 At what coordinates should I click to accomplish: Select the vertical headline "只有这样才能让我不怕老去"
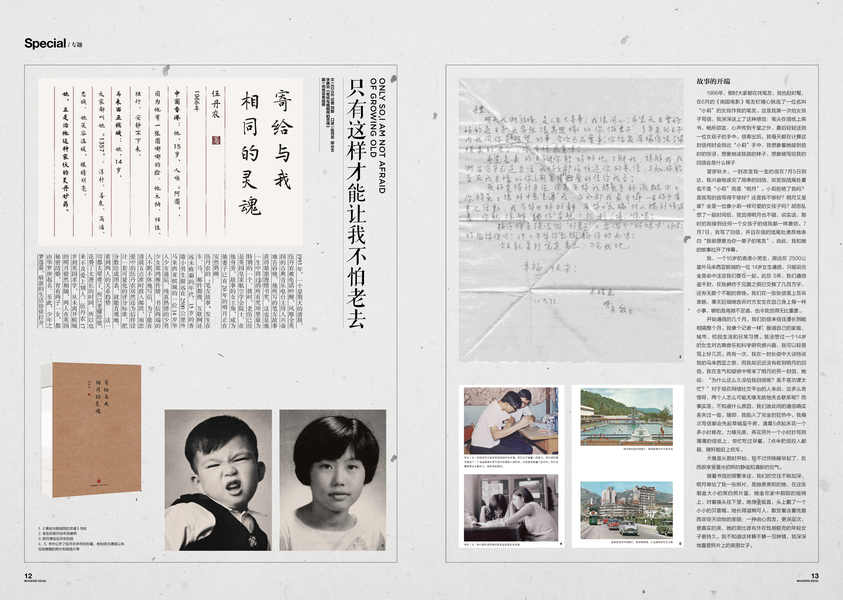[355, 203]
